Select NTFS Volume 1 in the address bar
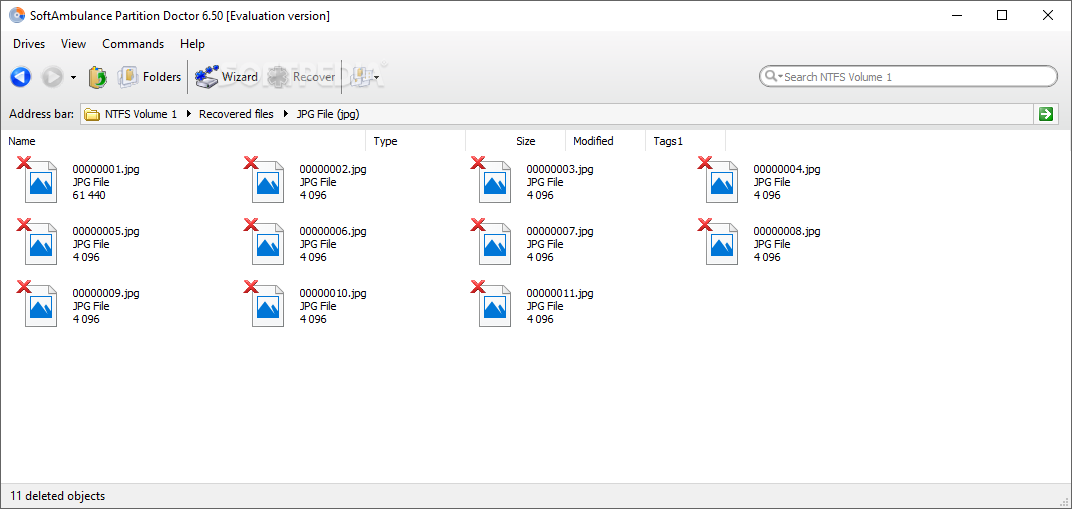 141,114
